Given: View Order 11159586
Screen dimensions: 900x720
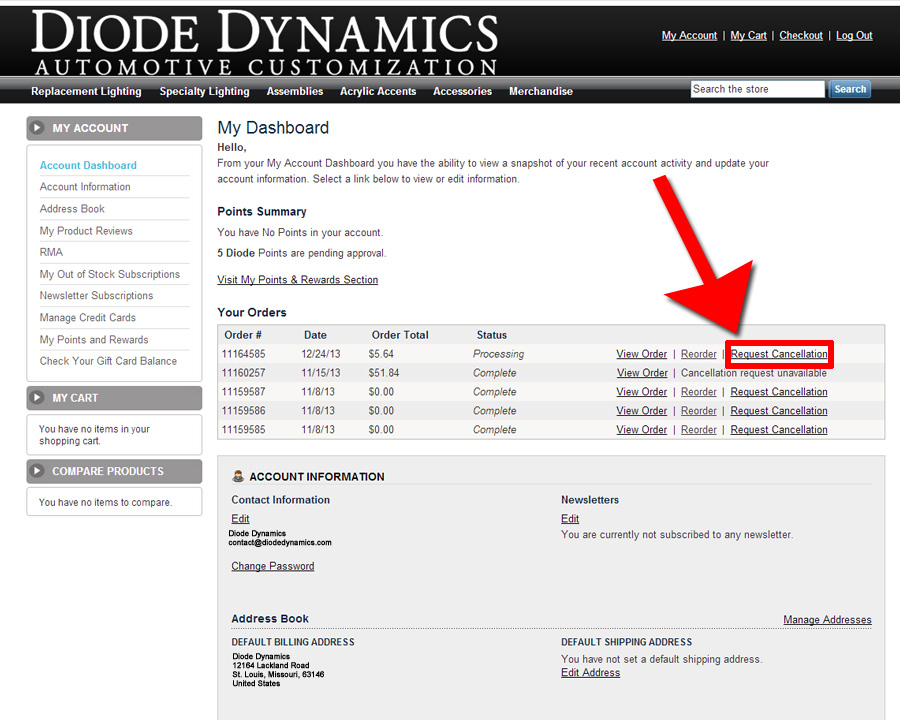Looking at the screenshot, I should (641, 411).
